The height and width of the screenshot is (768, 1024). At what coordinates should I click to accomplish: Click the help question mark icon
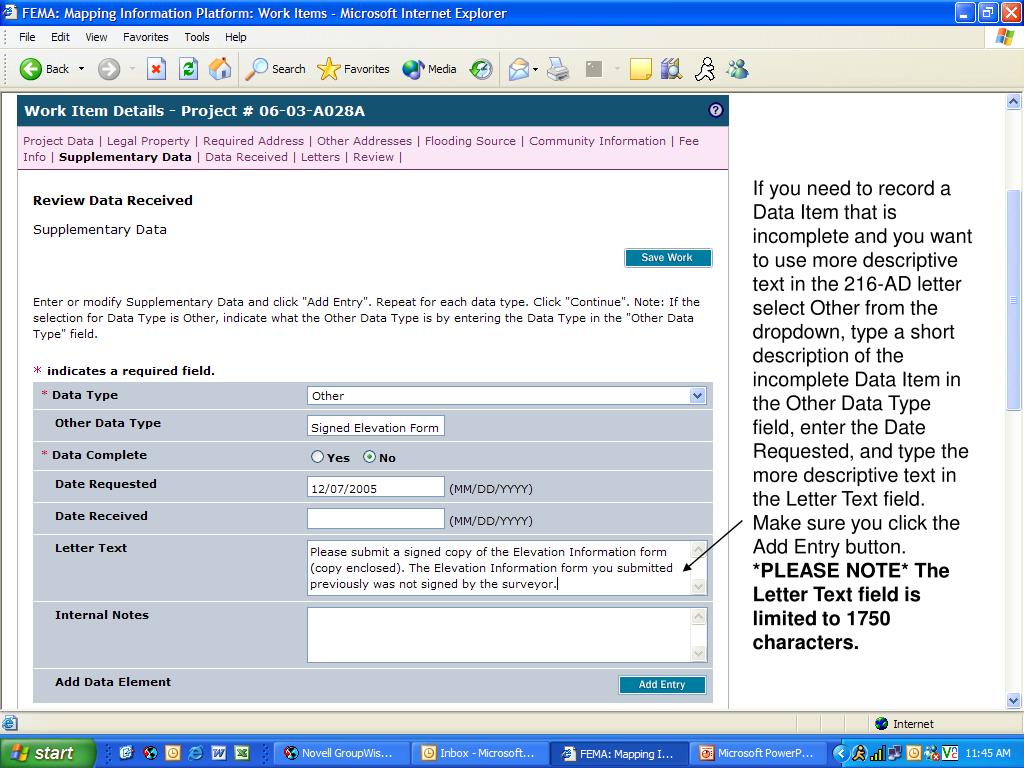[715, 110]
